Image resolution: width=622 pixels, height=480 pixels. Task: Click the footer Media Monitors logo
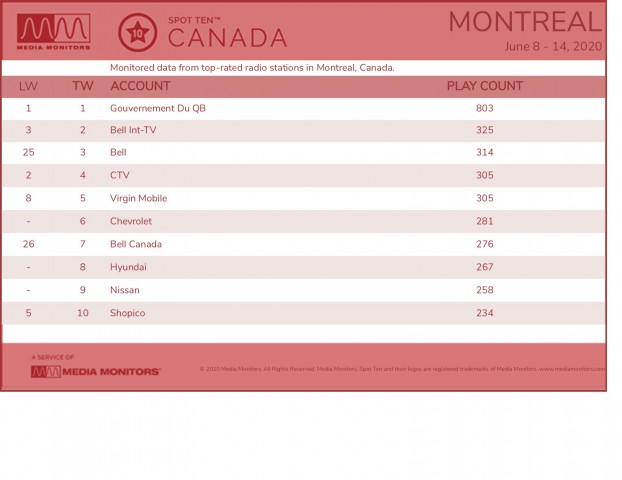click(x=96, y=372)
